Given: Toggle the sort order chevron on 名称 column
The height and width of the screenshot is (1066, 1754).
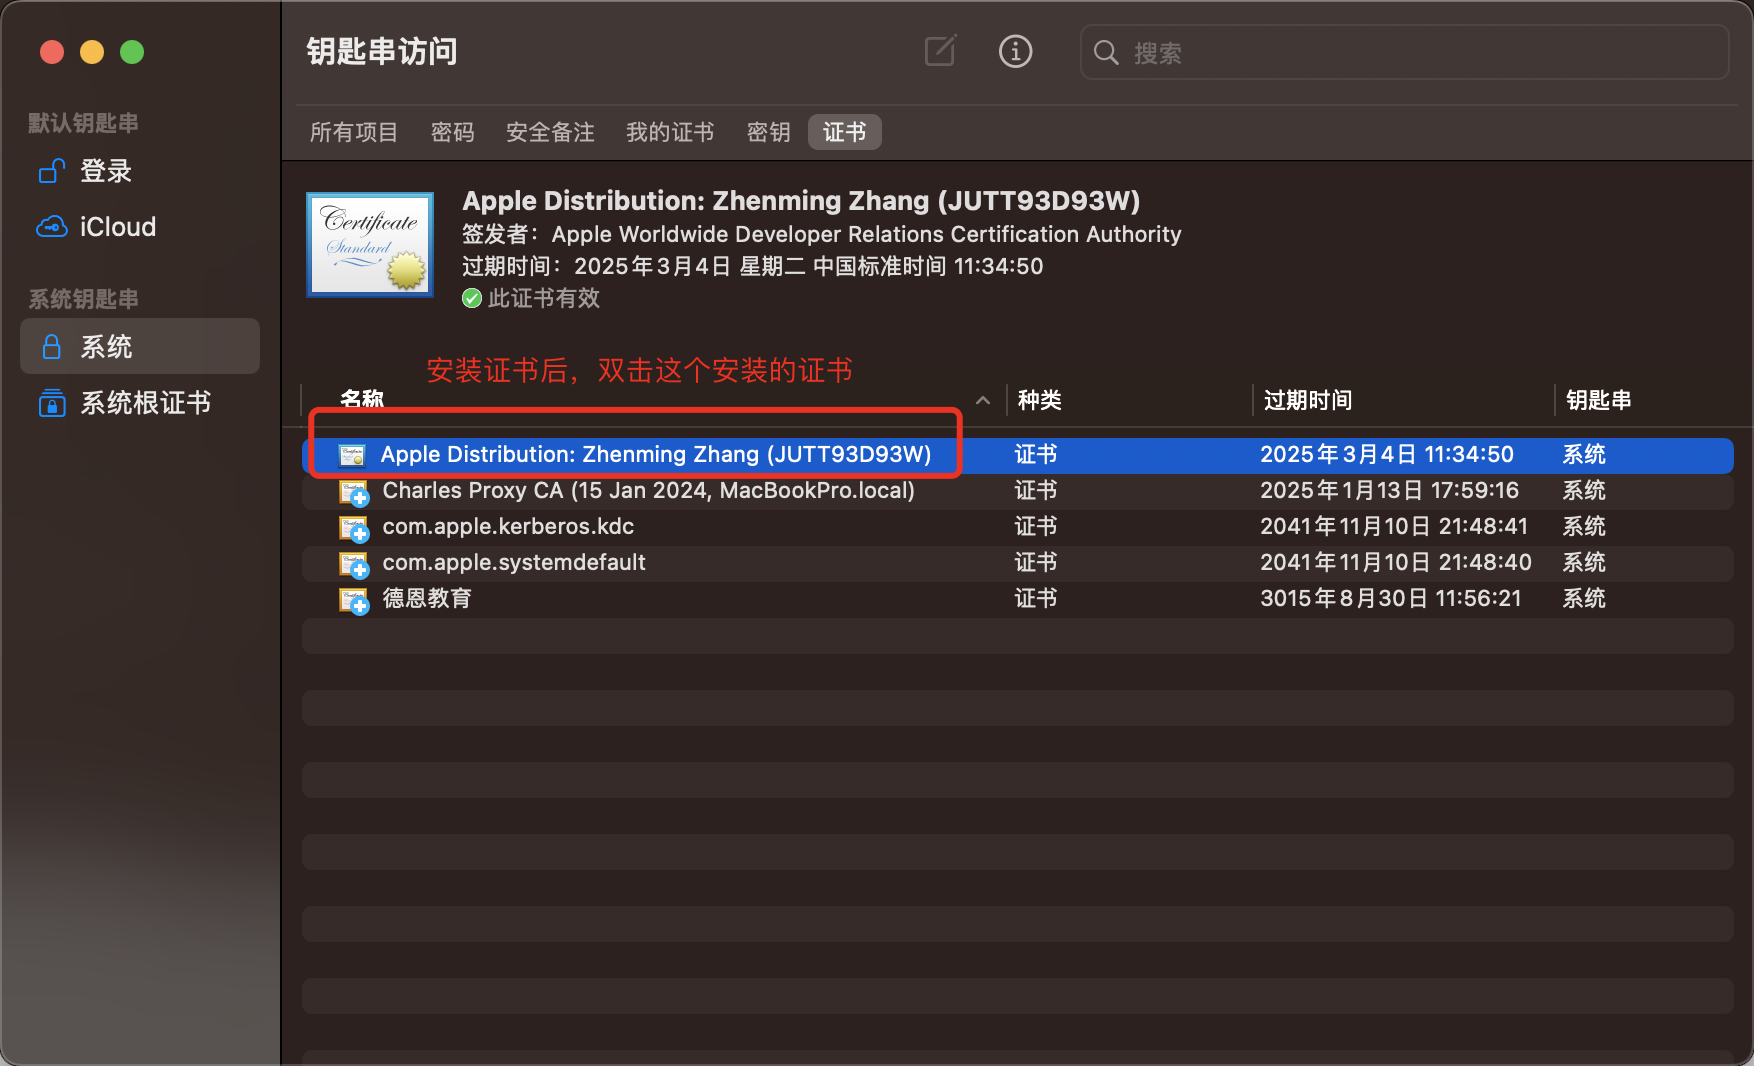Looking at the screenshot, I should pyautogui.click(x=983, y=400).
